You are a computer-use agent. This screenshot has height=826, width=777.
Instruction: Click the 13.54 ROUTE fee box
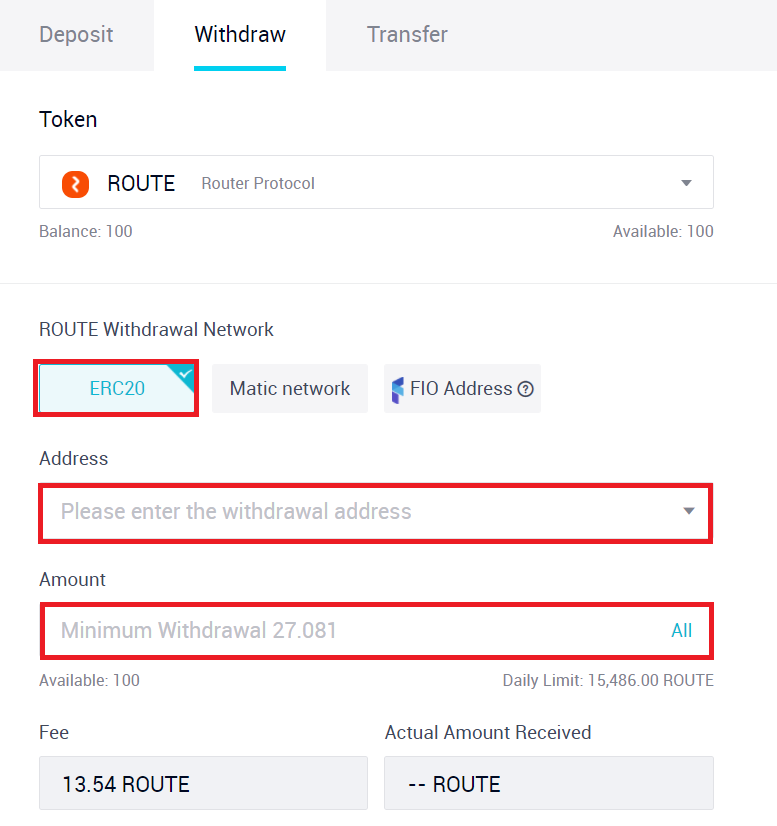click(x=203, y=783)
